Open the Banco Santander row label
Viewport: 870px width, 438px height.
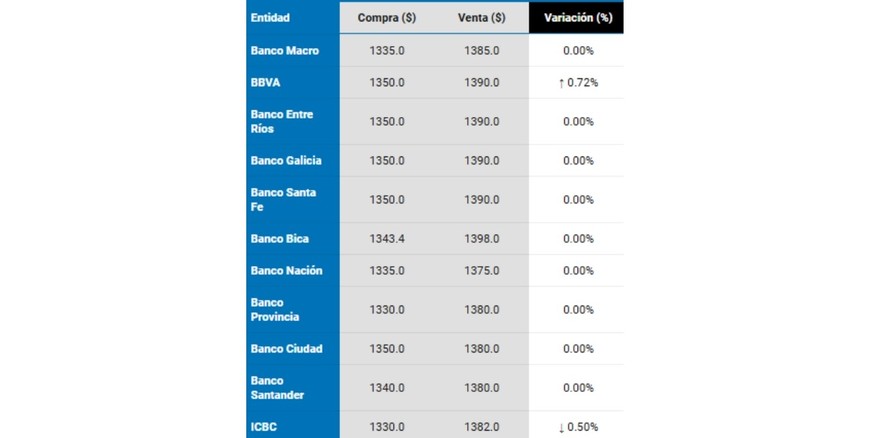pos(278,387)
